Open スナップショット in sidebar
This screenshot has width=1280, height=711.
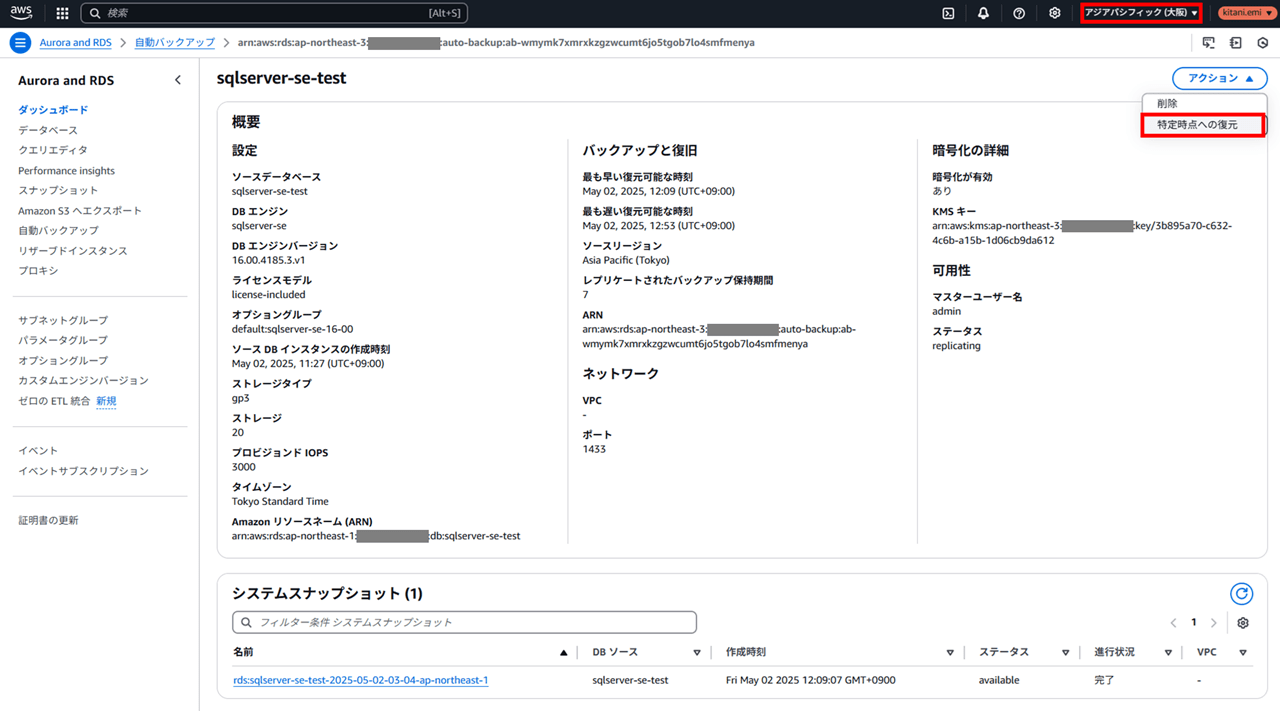click(x=58, y=190)
